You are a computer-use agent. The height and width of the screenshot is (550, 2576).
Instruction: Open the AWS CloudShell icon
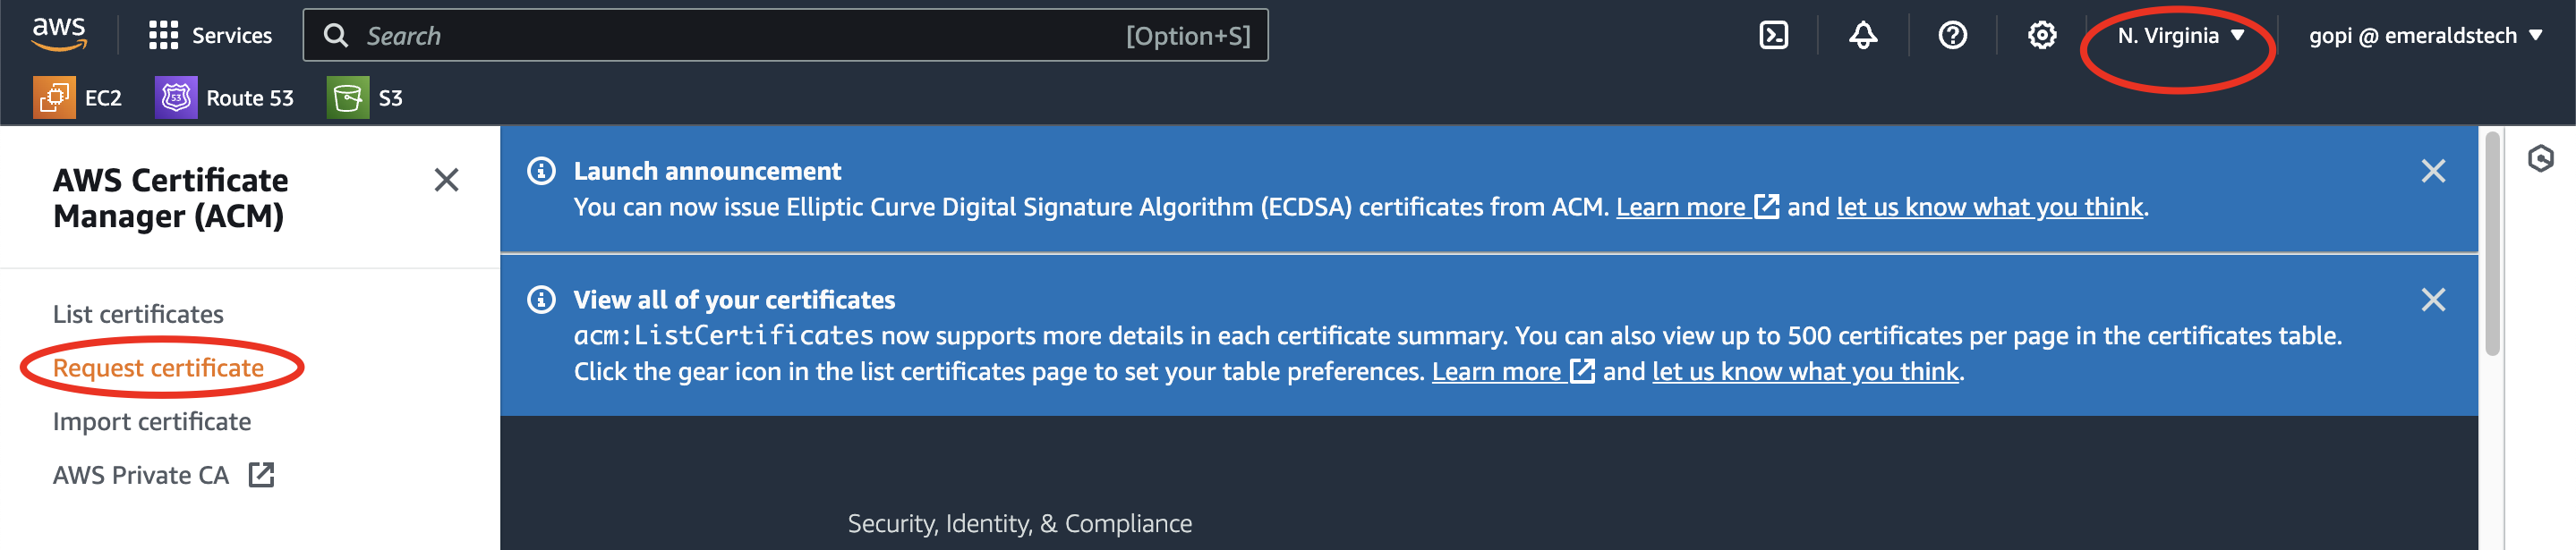(x=1773, y=36)
